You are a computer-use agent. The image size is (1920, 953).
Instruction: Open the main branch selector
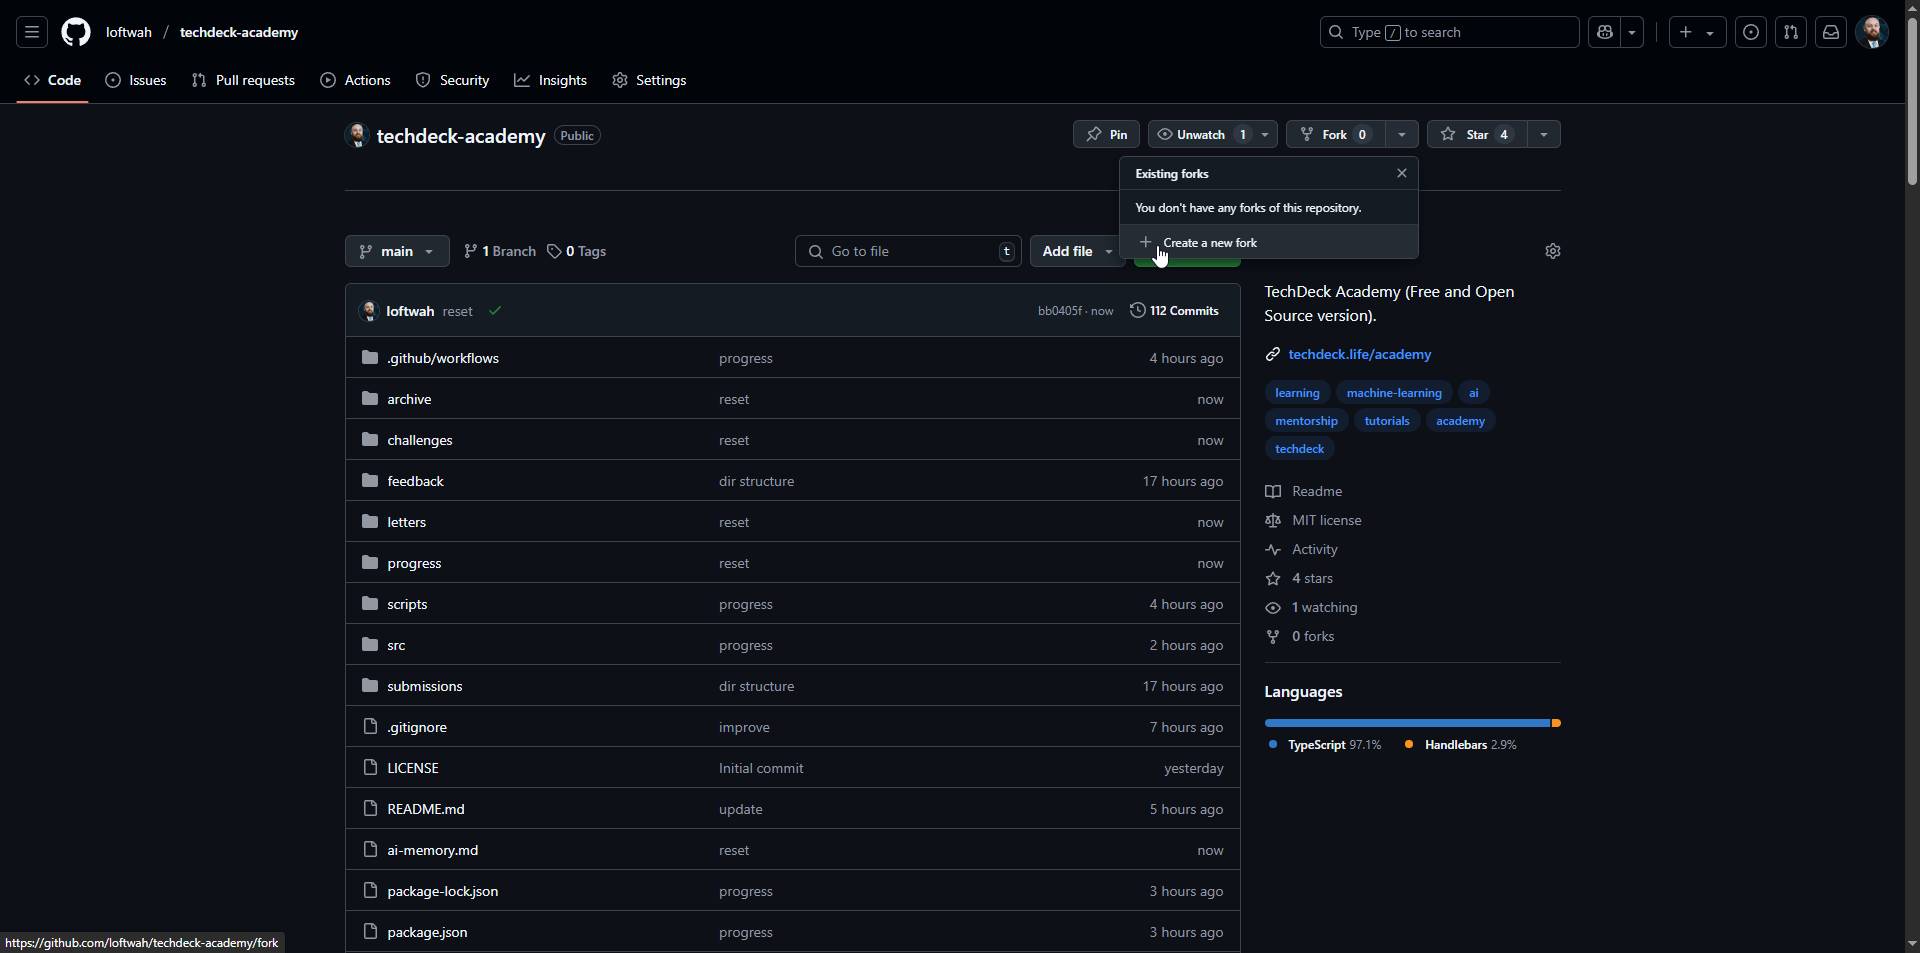397,251
